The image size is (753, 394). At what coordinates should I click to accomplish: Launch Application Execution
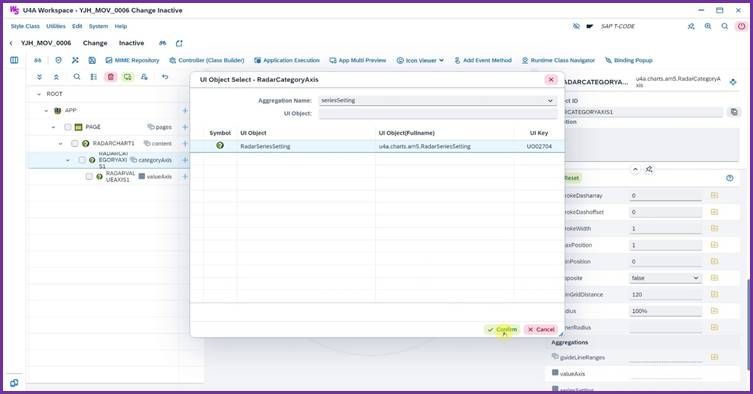(287, 61)
